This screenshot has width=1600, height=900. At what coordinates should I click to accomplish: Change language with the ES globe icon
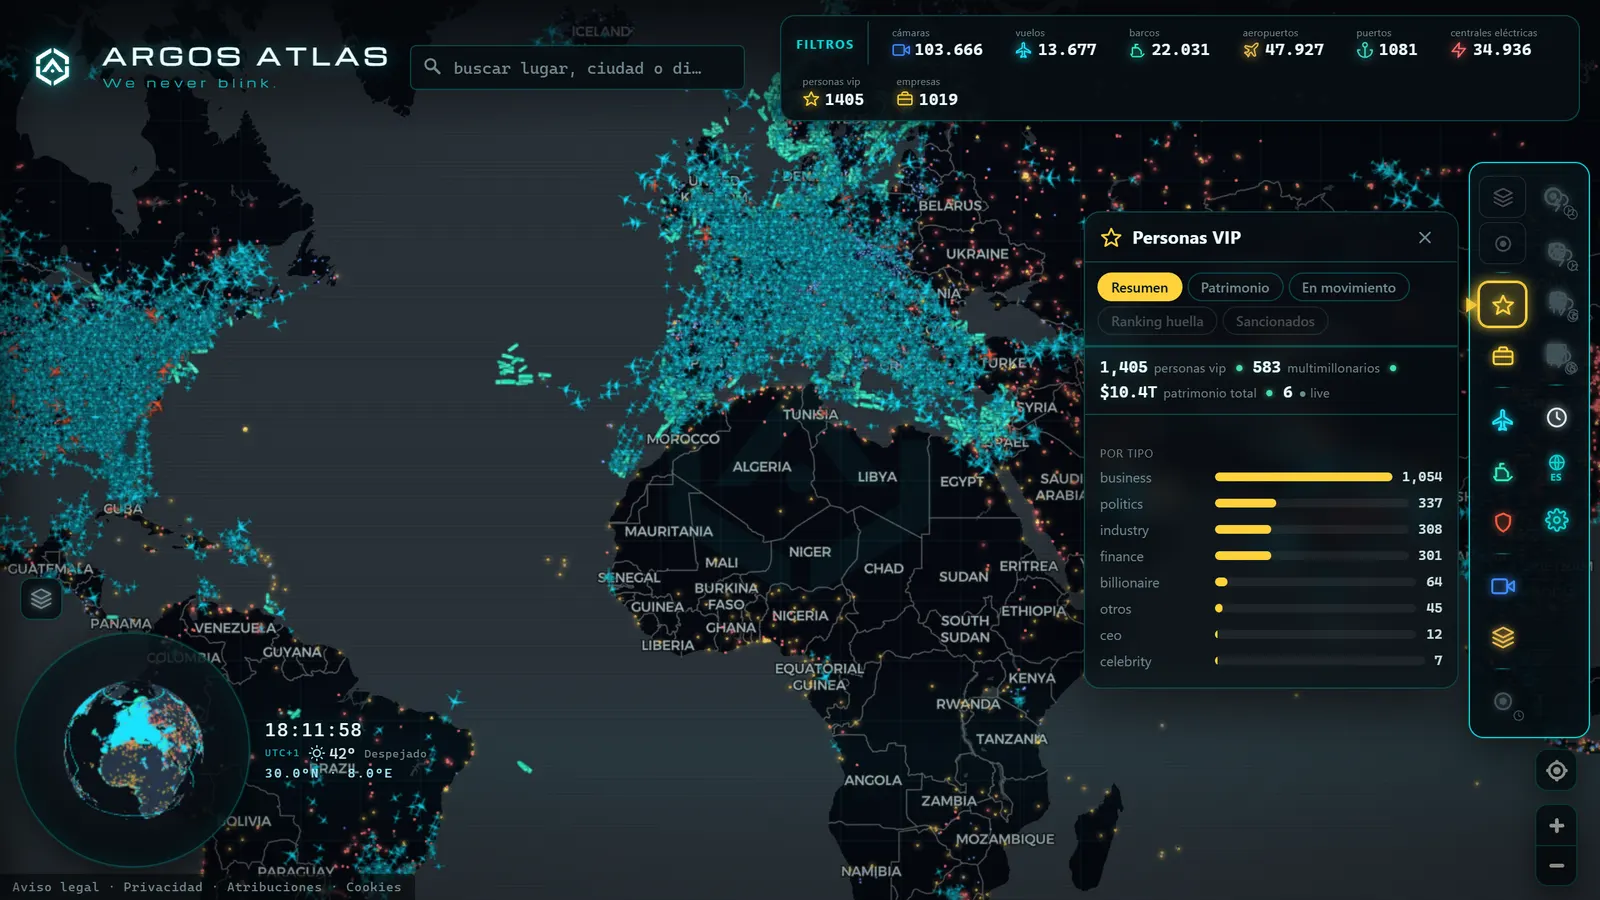coord(1556,467)
